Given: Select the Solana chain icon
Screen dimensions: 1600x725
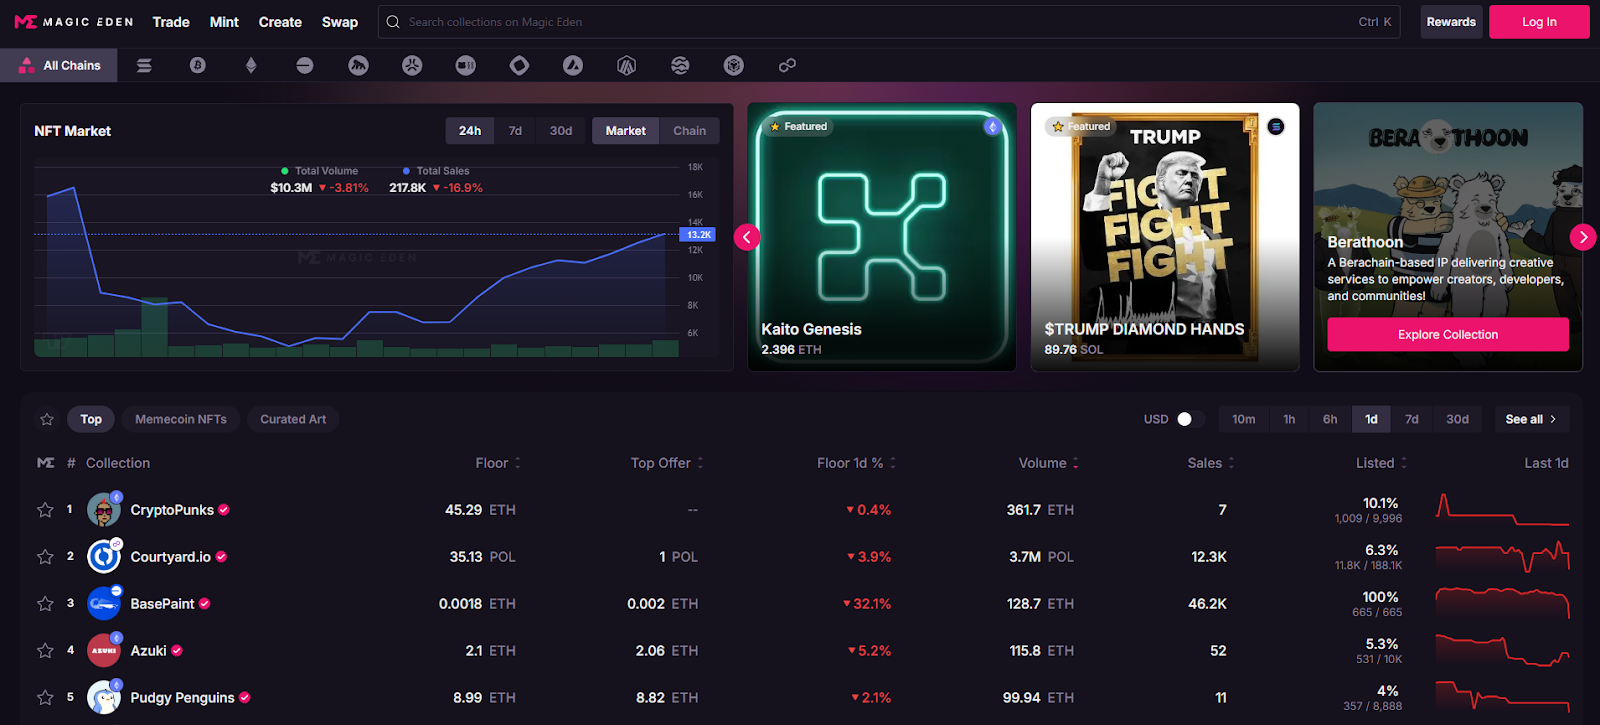Looking at the screenshot, I should (144, 66).
